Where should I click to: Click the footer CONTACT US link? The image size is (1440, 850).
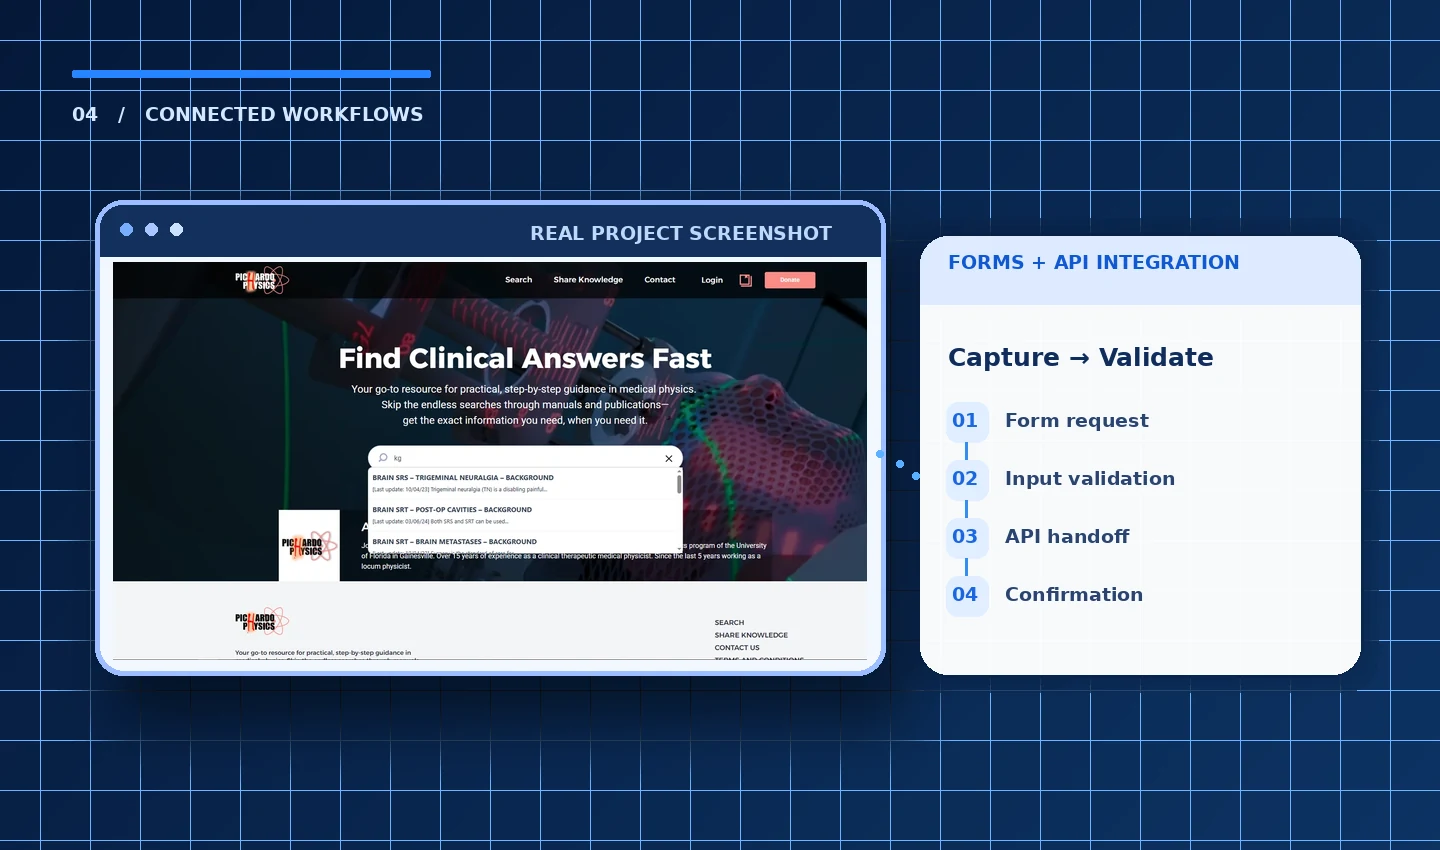coord(737,648)
